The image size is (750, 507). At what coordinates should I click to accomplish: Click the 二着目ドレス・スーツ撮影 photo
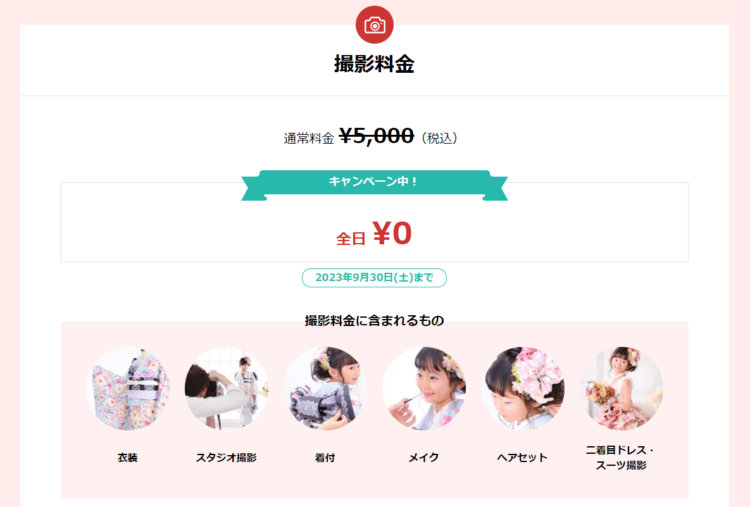(621, 388)
